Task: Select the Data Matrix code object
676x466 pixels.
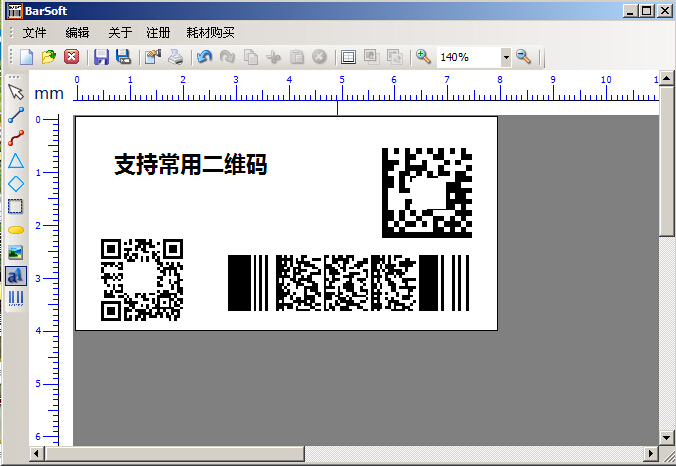Action: pyautogui.click(x=427, y=193)
